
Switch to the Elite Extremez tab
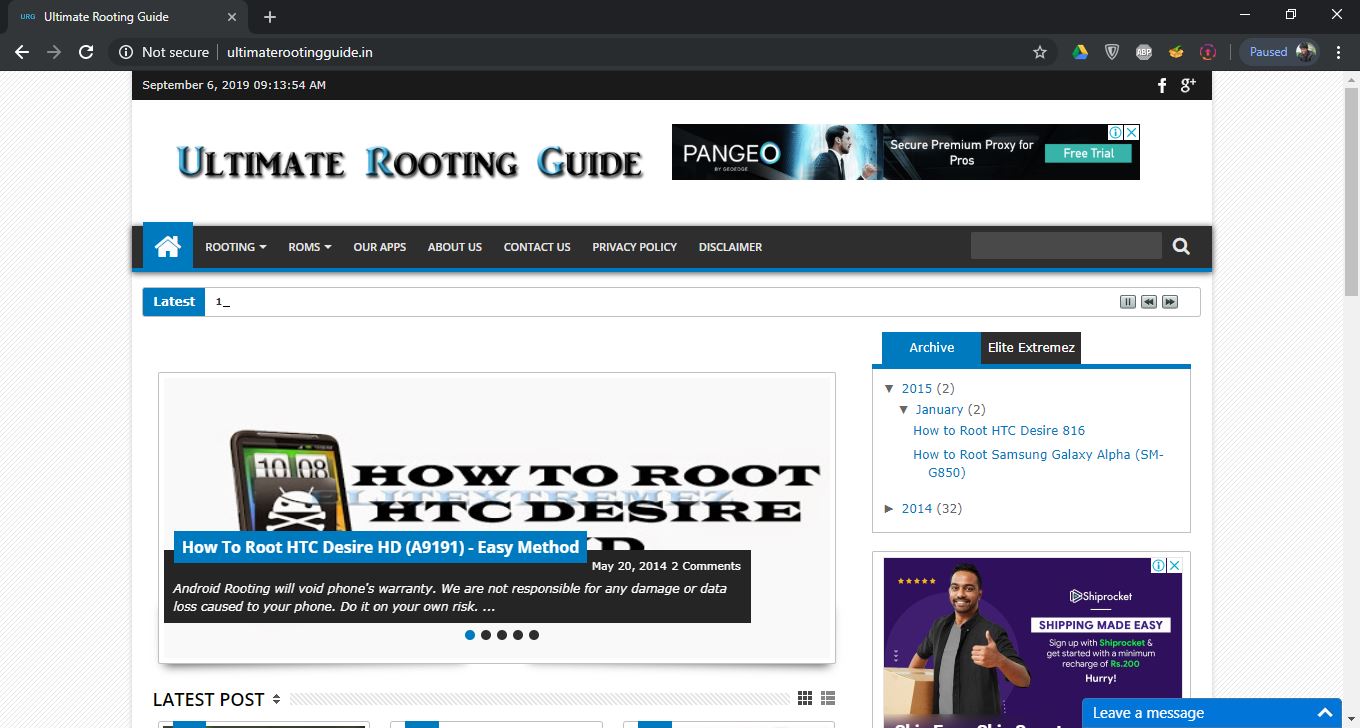click(x=1031, y=348)
